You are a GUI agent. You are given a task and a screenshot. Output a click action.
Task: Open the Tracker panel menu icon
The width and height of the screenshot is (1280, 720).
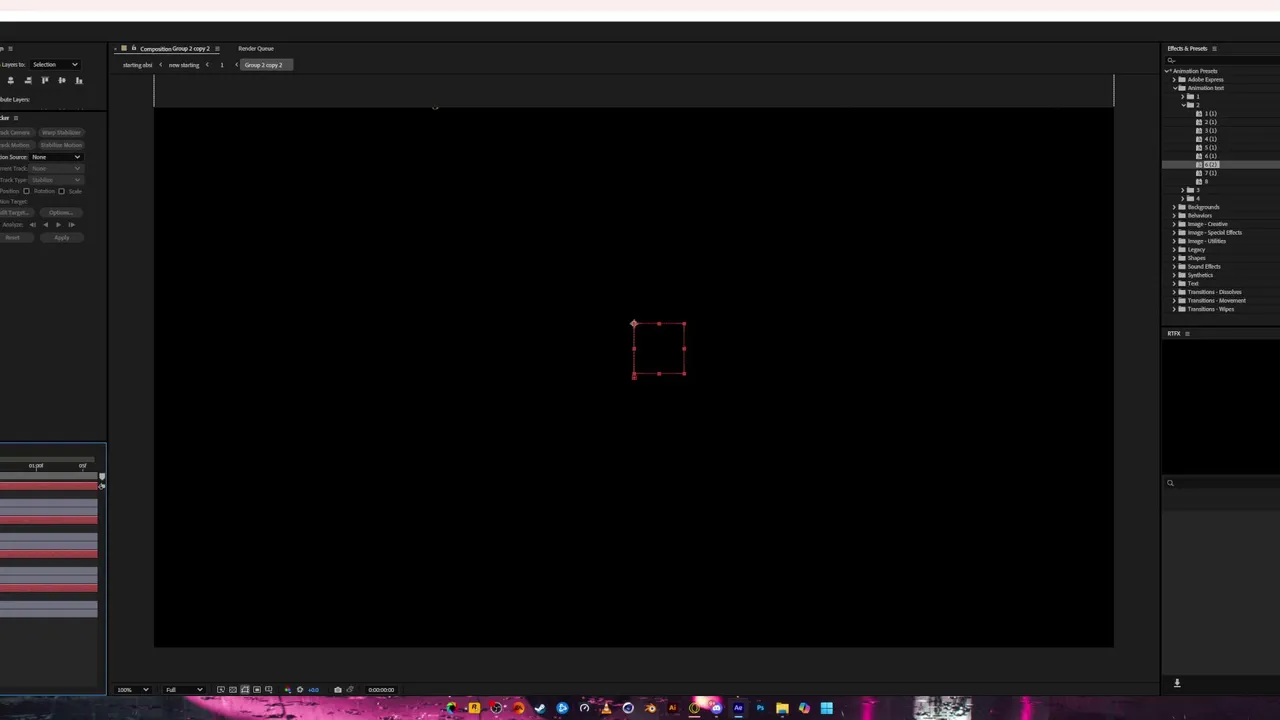click(16, 118)
